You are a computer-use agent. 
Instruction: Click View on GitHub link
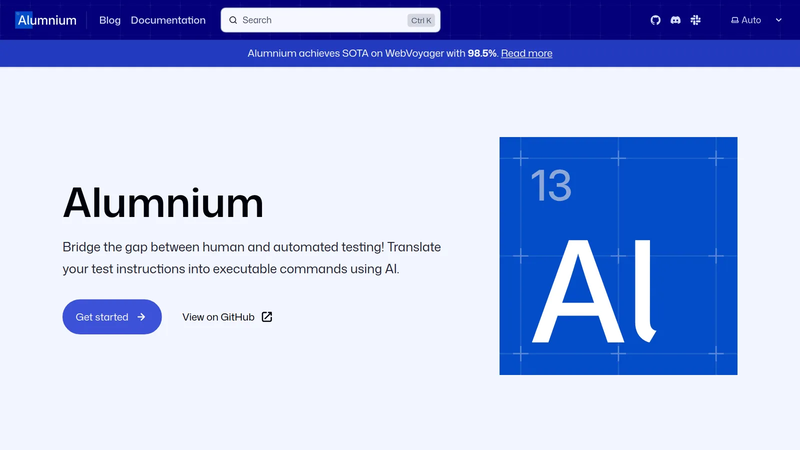click(x=227, y=317)
